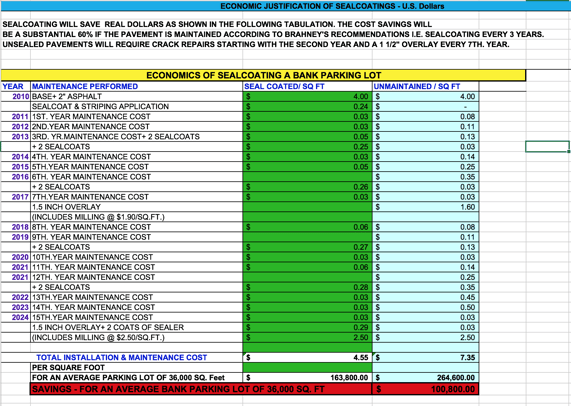Click the empty outlined active cell at right
Screen dimensions: 571x406
547,146
